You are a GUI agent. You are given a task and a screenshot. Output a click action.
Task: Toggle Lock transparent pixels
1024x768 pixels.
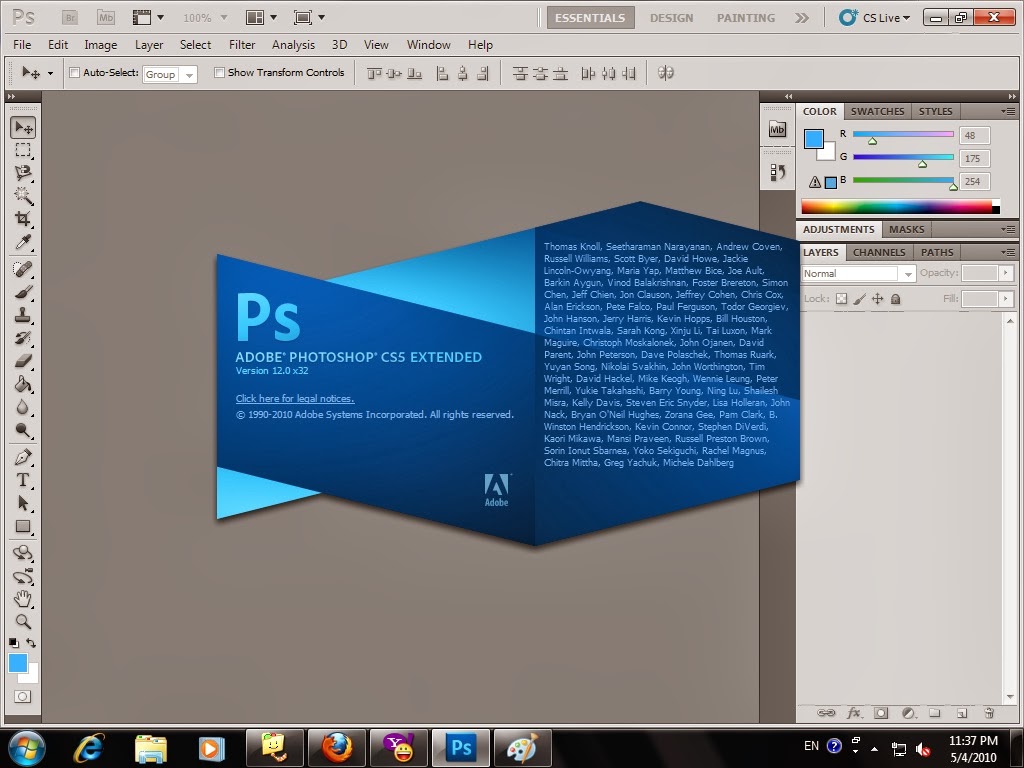coord(841,298)
